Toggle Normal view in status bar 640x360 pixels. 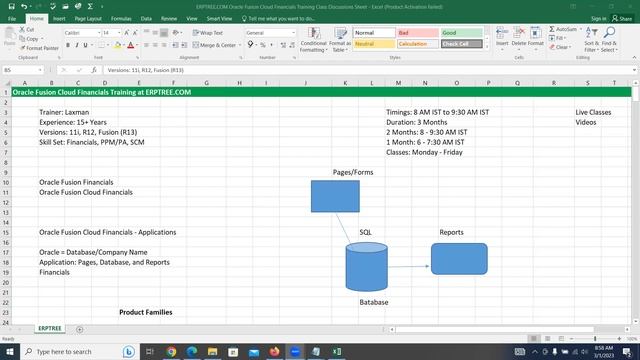pyautogui.click(x=533, y=338)
